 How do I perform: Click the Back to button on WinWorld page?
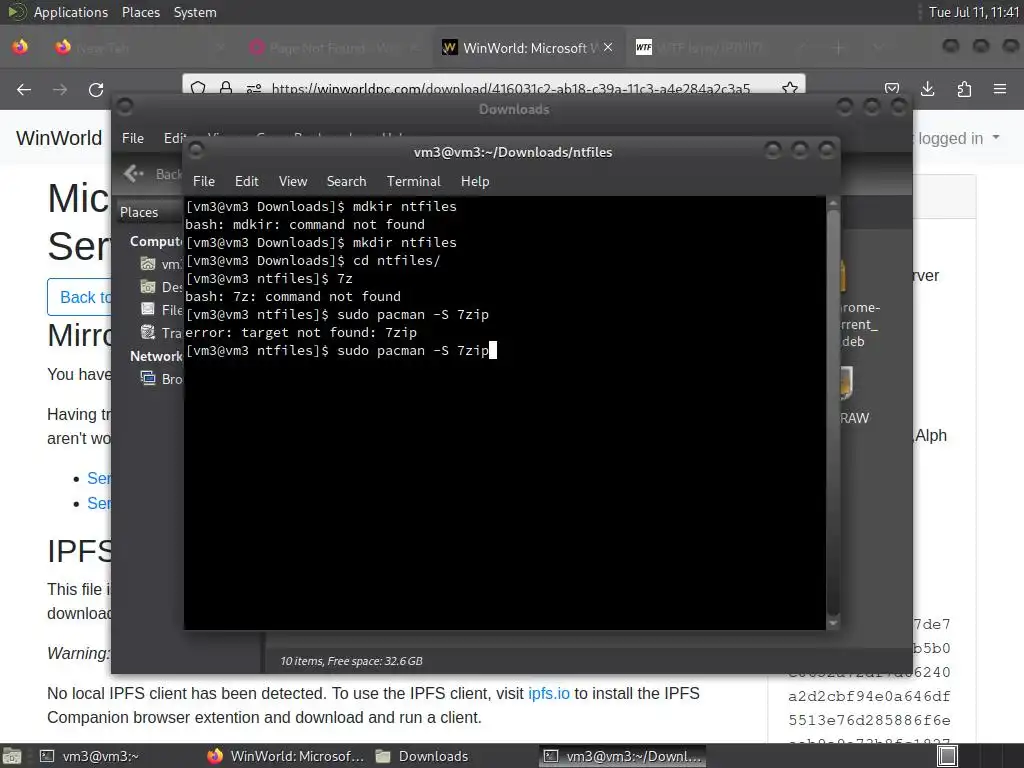click(x=79, y=297)
